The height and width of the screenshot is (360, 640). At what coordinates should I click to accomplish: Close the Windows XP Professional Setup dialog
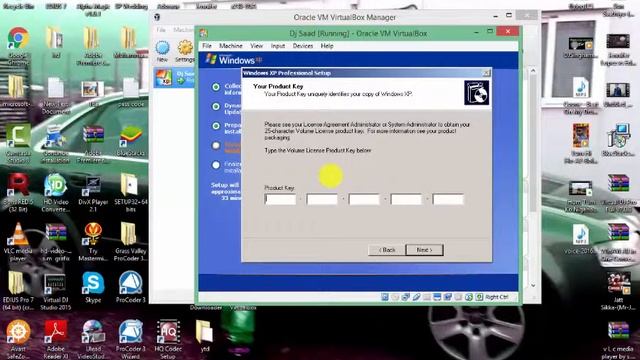(486, 73)
